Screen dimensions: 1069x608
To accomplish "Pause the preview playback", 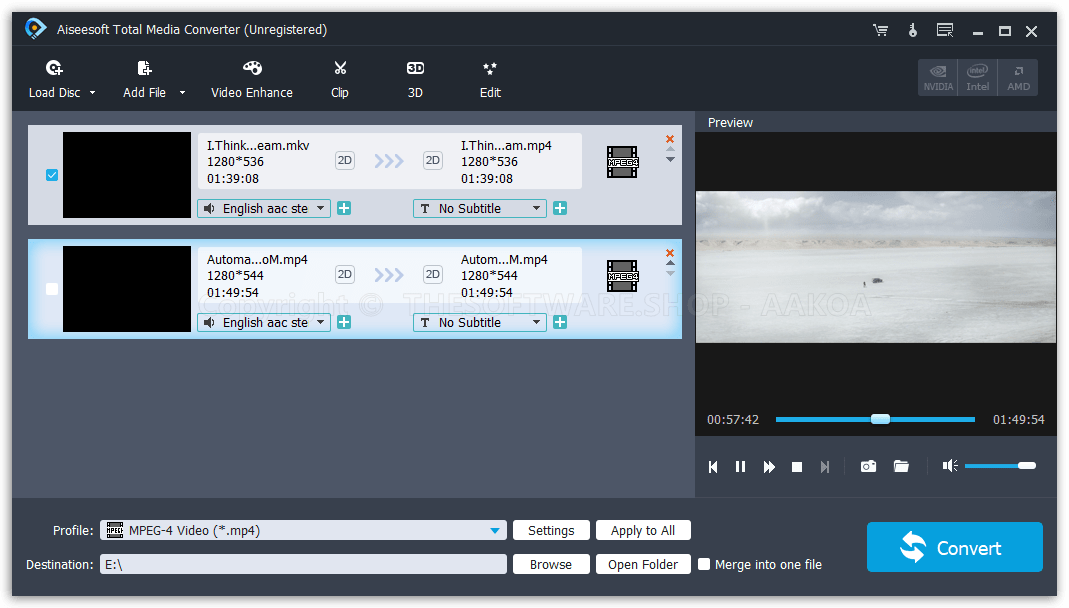I will 740,467.
